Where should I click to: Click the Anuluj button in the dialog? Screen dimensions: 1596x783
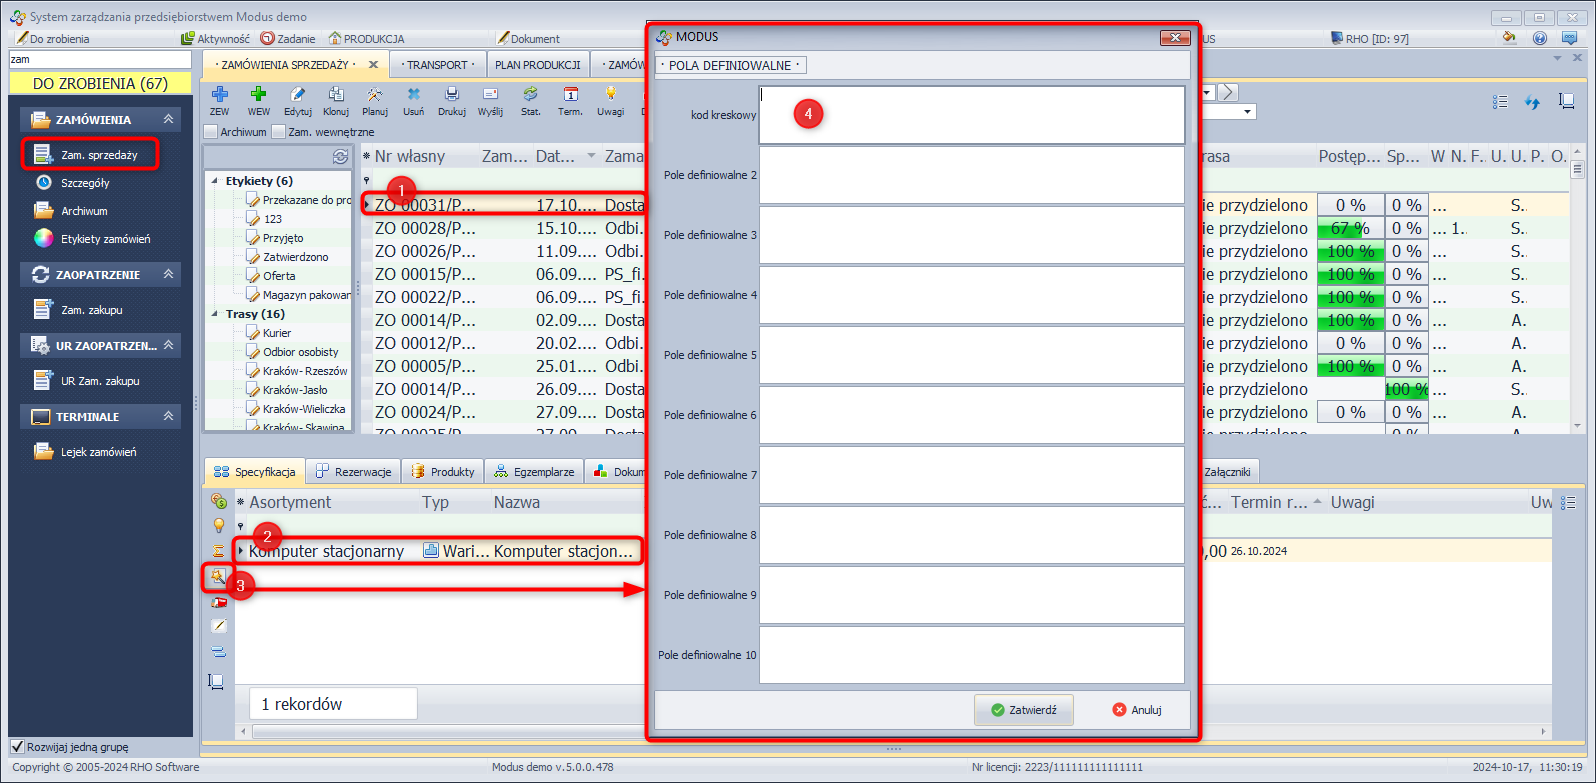click(x=1137, y=710)
